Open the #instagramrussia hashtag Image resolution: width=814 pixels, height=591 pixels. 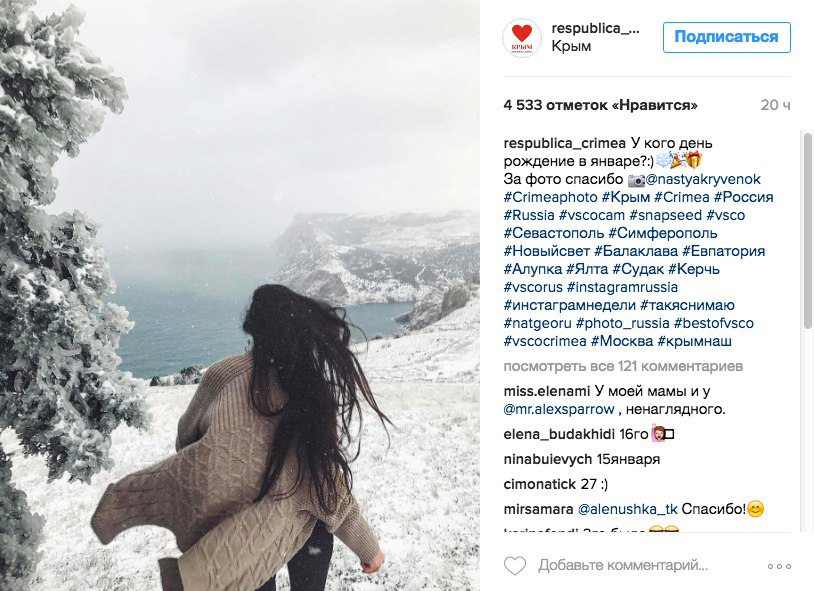(x=622, y=287)
